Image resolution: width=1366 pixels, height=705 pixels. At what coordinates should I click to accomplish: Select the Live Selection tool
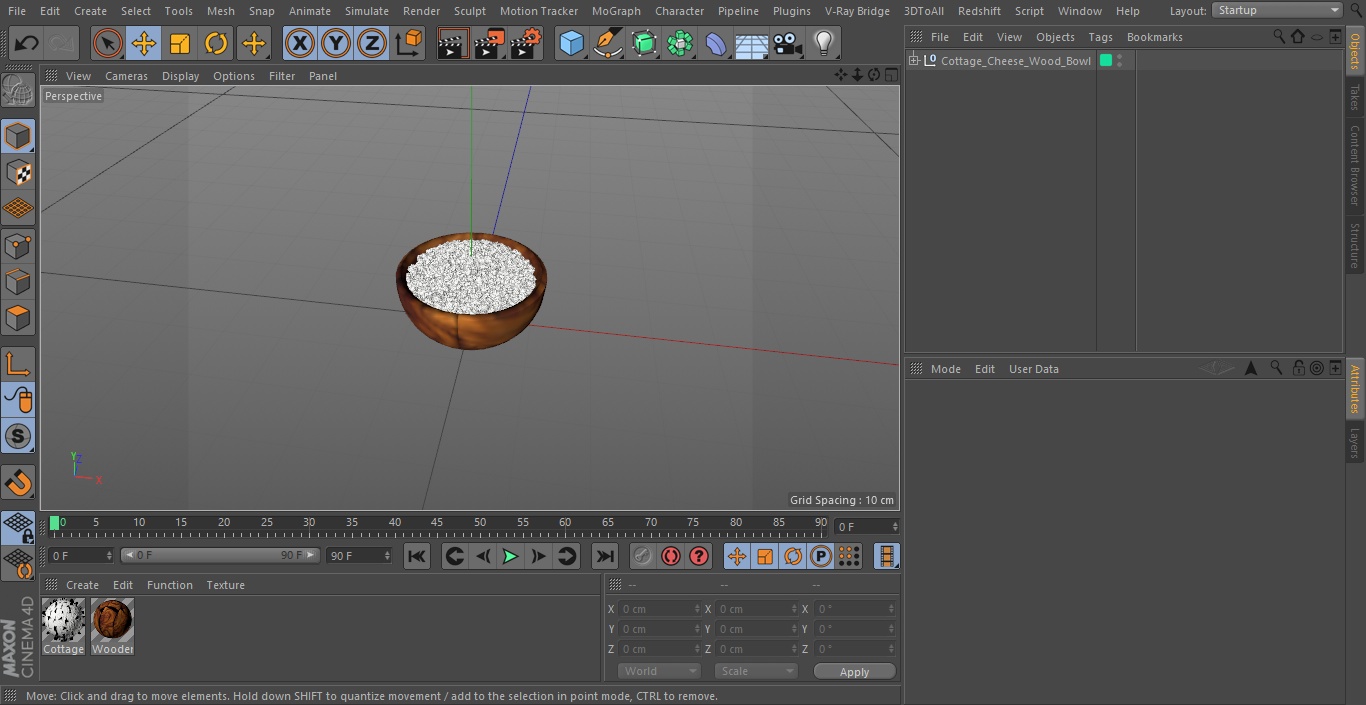pos(108,43)
